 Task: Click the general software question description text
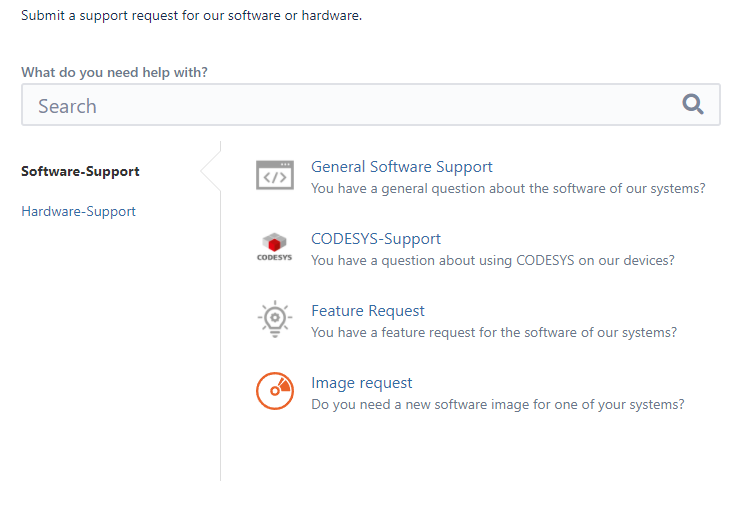[508, 189]
